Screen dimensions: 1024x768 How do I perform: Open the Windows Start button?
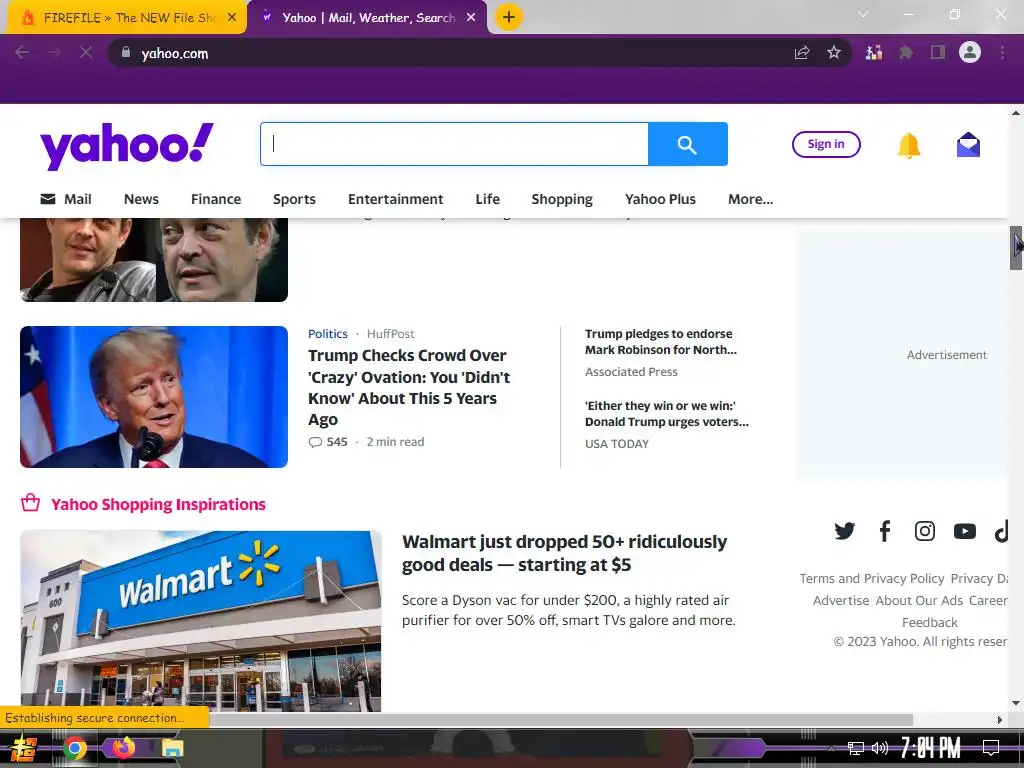click(24, 748)
